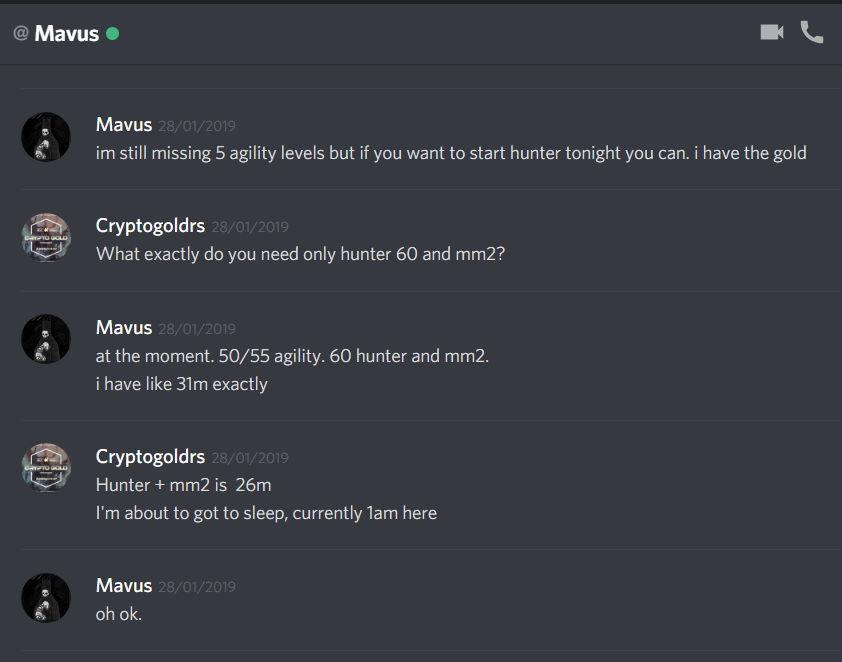
Task: Click Cryptogoldrs username above 26m price message
Action: pos(150,457)
